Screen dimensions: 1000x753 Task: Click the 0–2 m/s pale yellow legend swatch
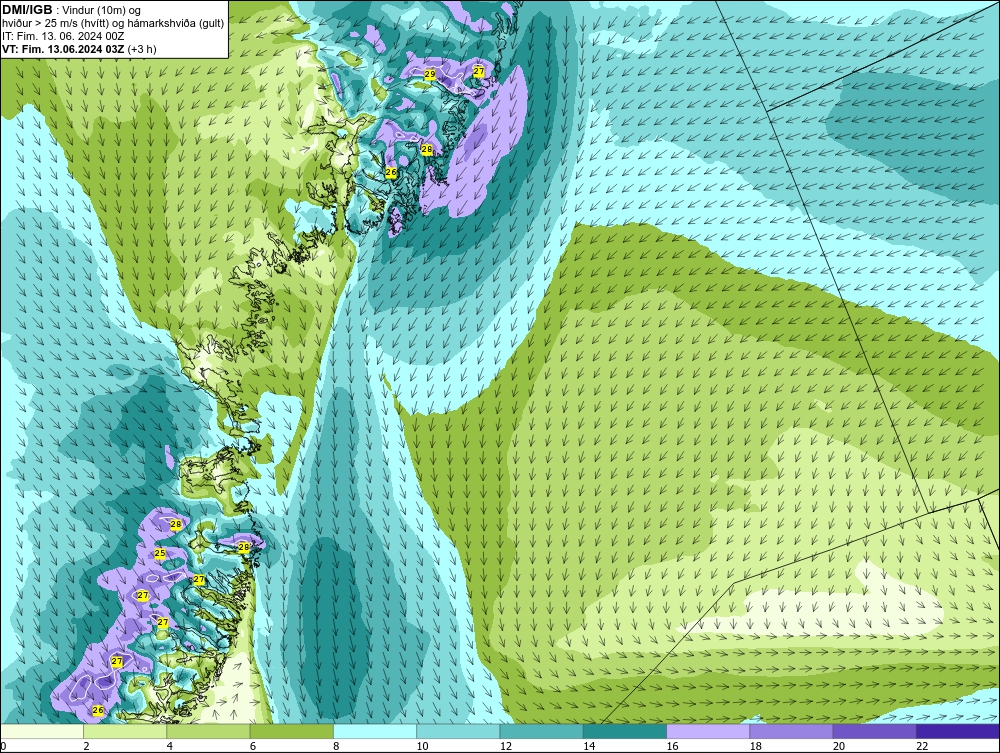point(41,731)
